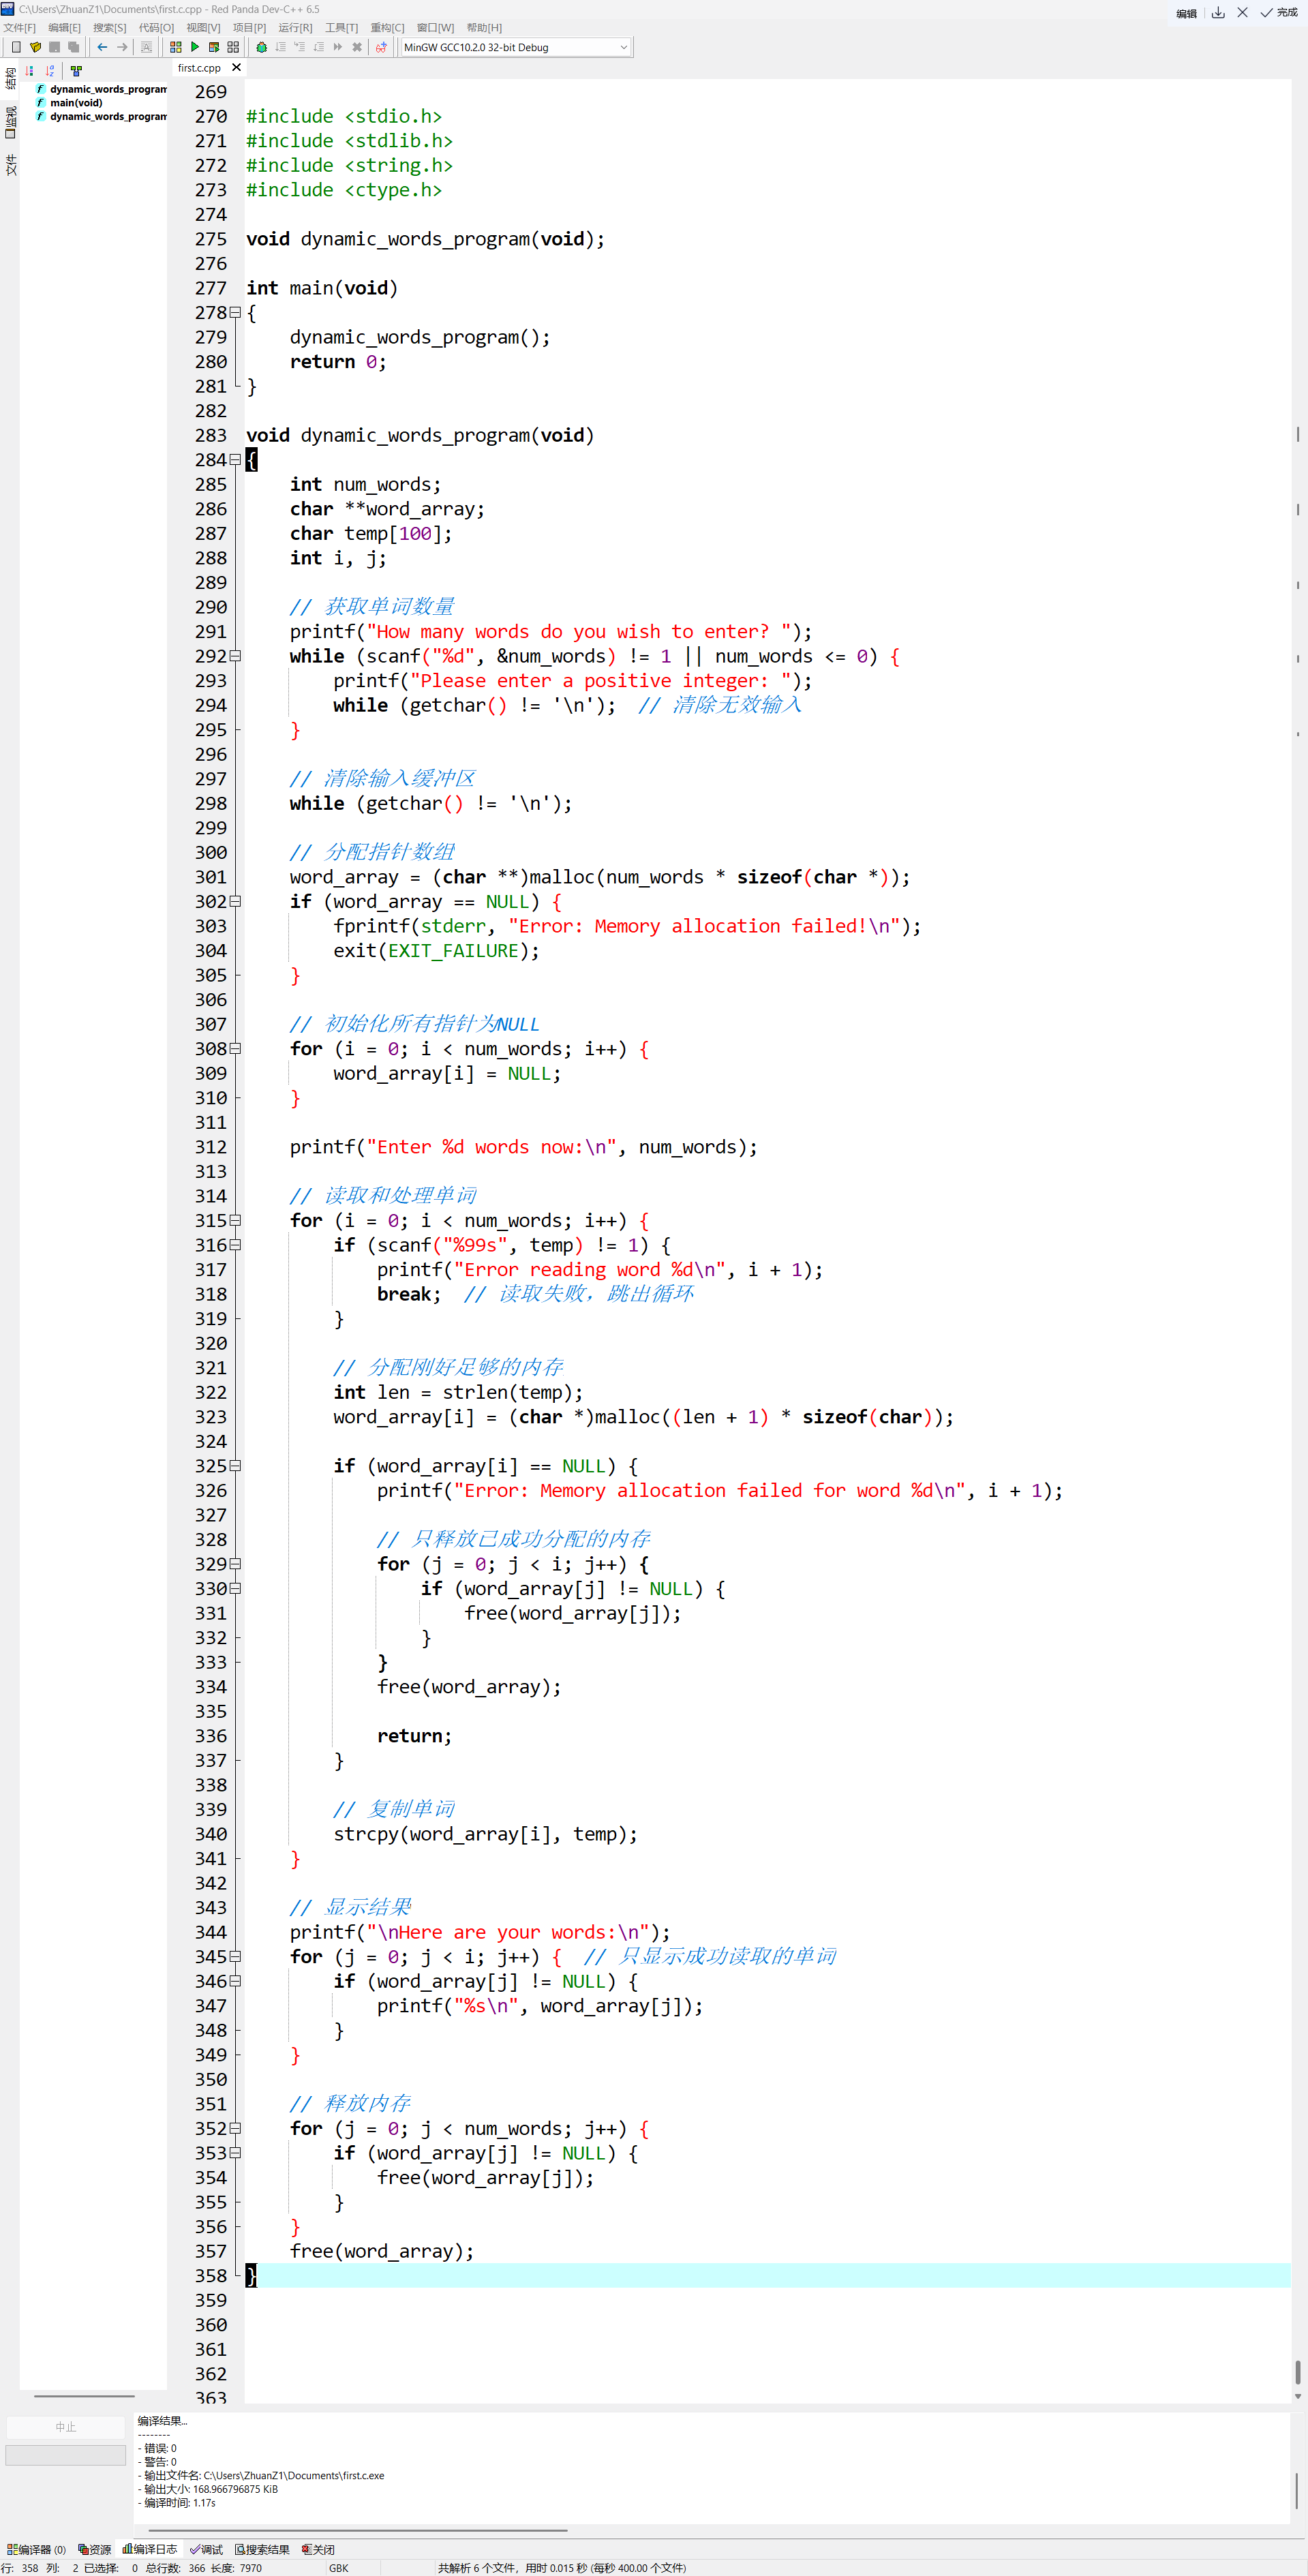Screen dimensions: 1308x2576
Task: Switch to the 编译器 (0) bottom tab
Action: [36, 2549]
